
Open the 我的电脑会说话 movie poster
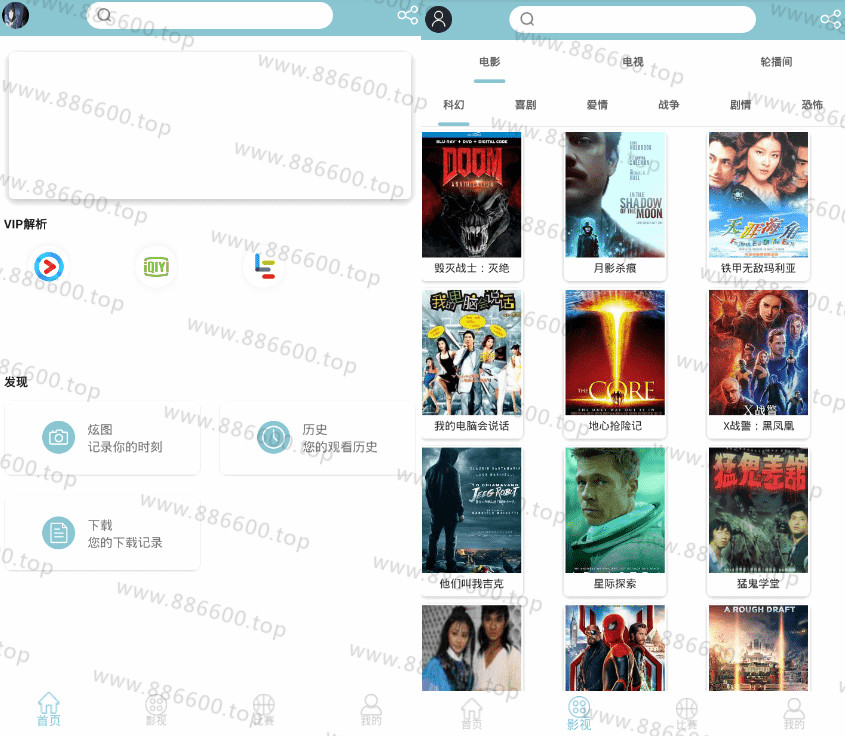[472, 352]
